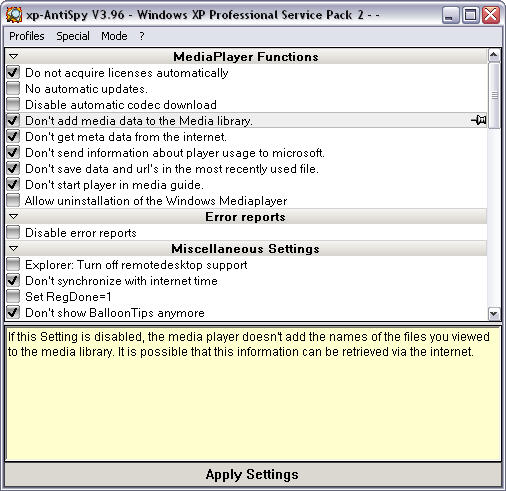Uncheck 'Don't save data and url's' checkbox

click(13, 168)
